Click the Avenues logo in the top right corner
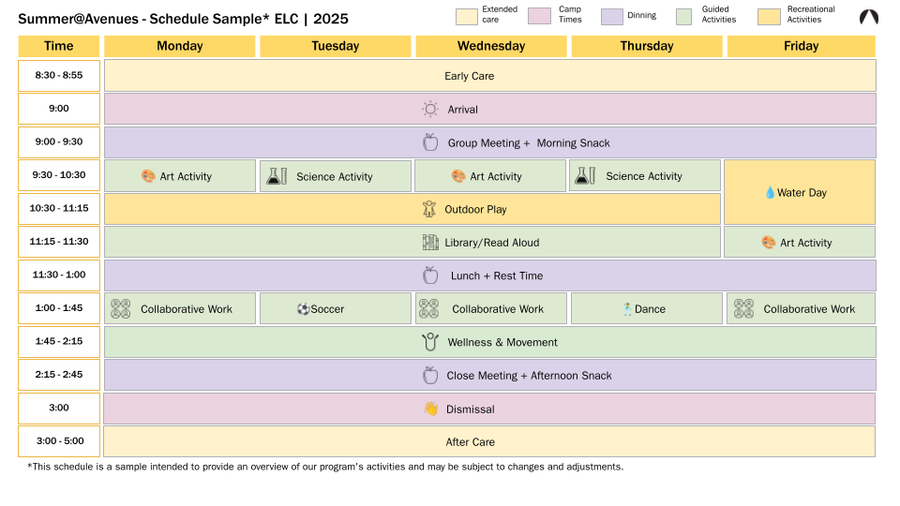 tap(869, 17)
